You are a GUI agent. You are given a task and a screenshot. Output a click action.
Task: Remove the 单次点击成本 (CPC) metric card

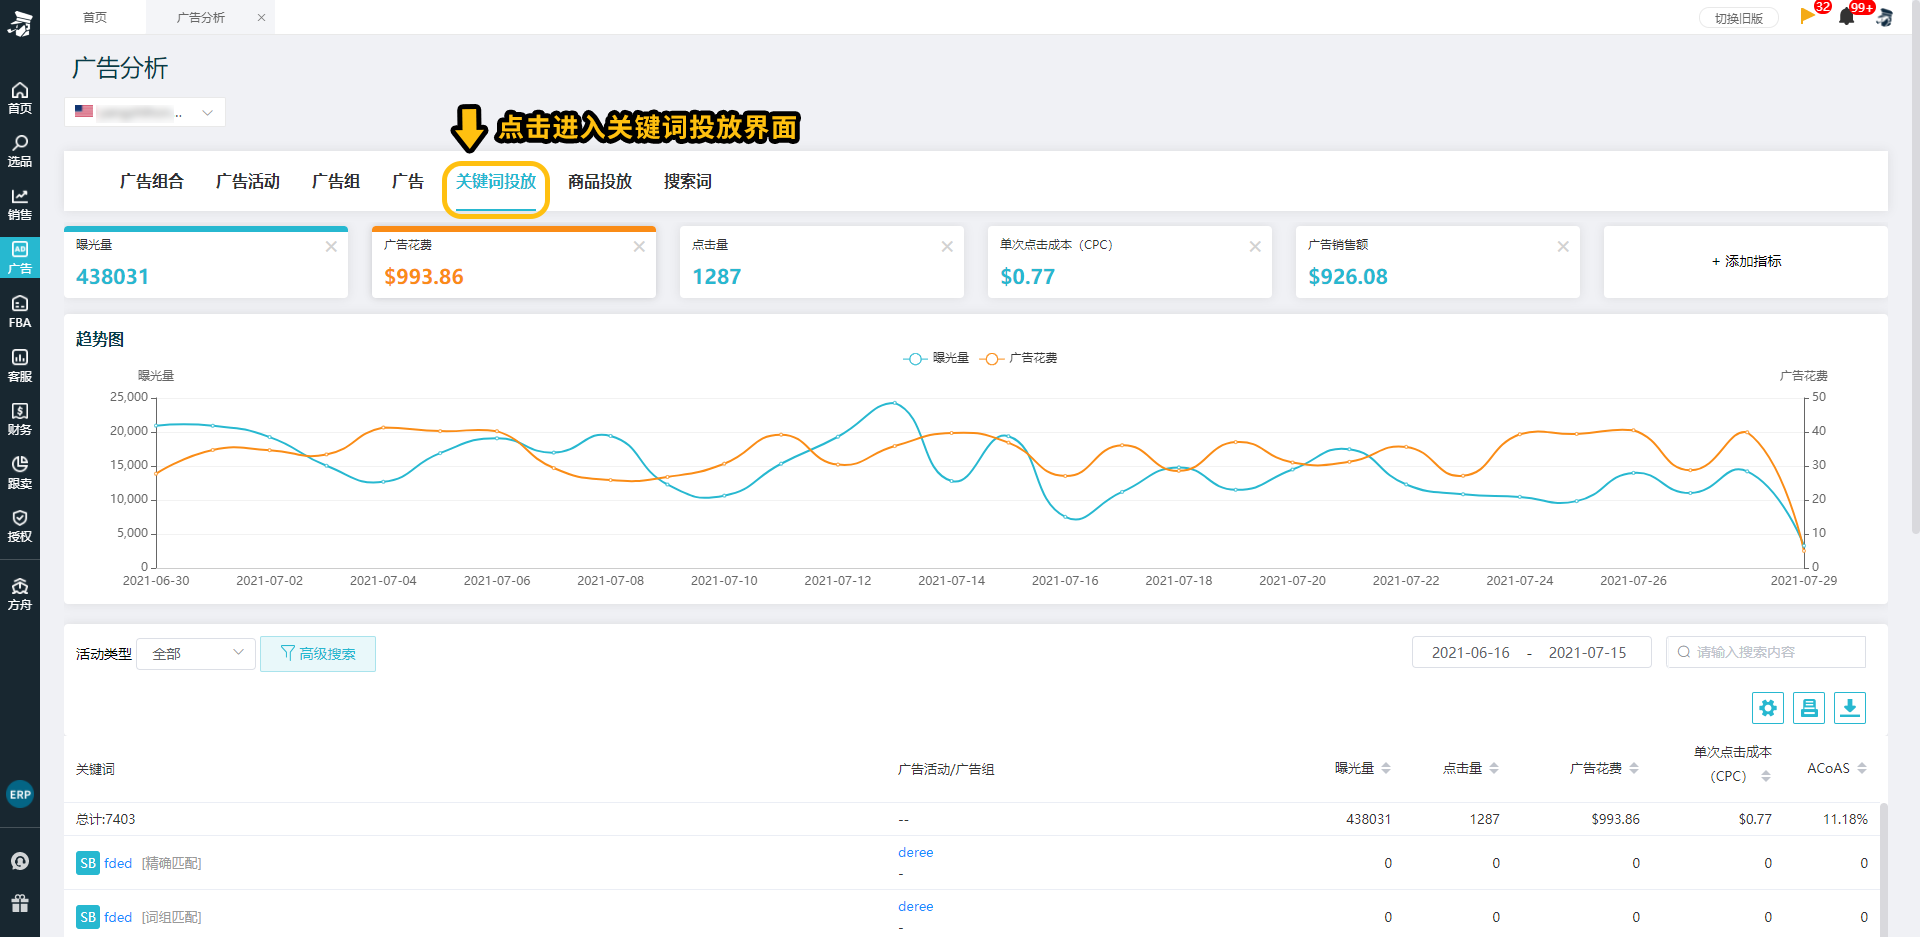(x=1255, y=247)
